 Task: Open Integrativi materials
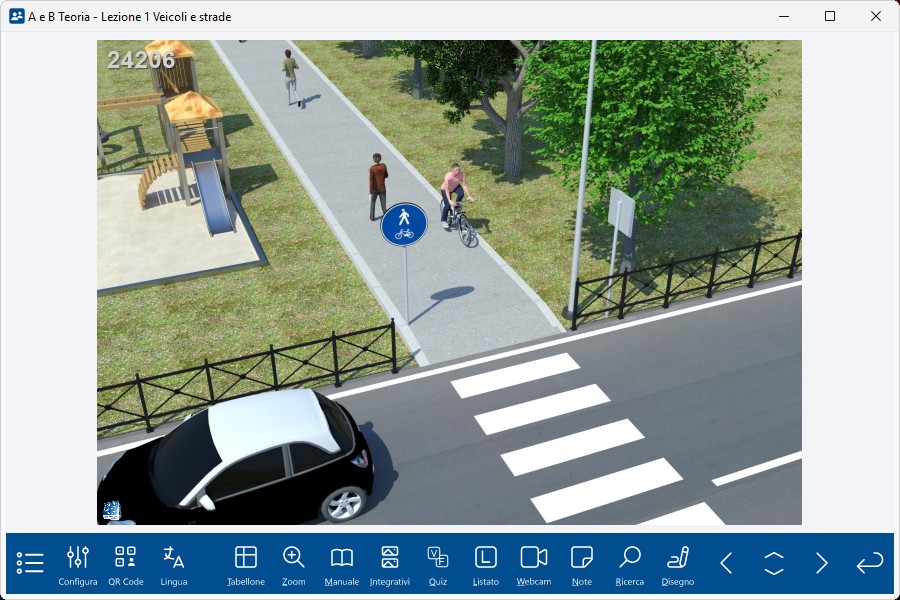tap(390, 564)
